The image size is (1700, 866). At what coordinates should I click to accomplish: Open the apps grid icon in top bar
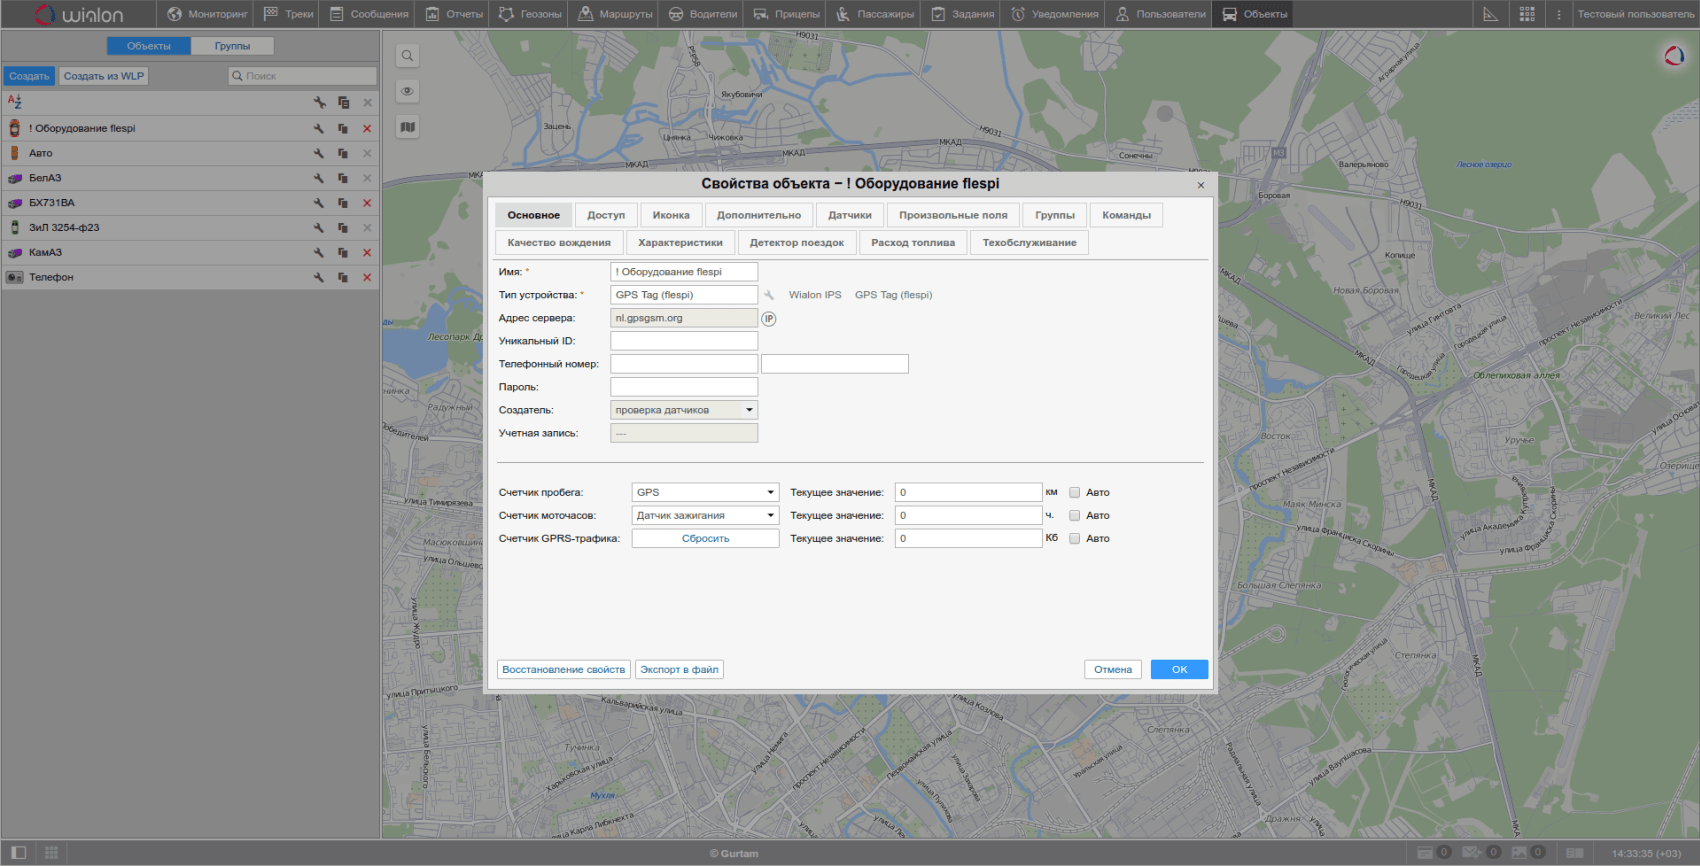[x=1527, y=14]
